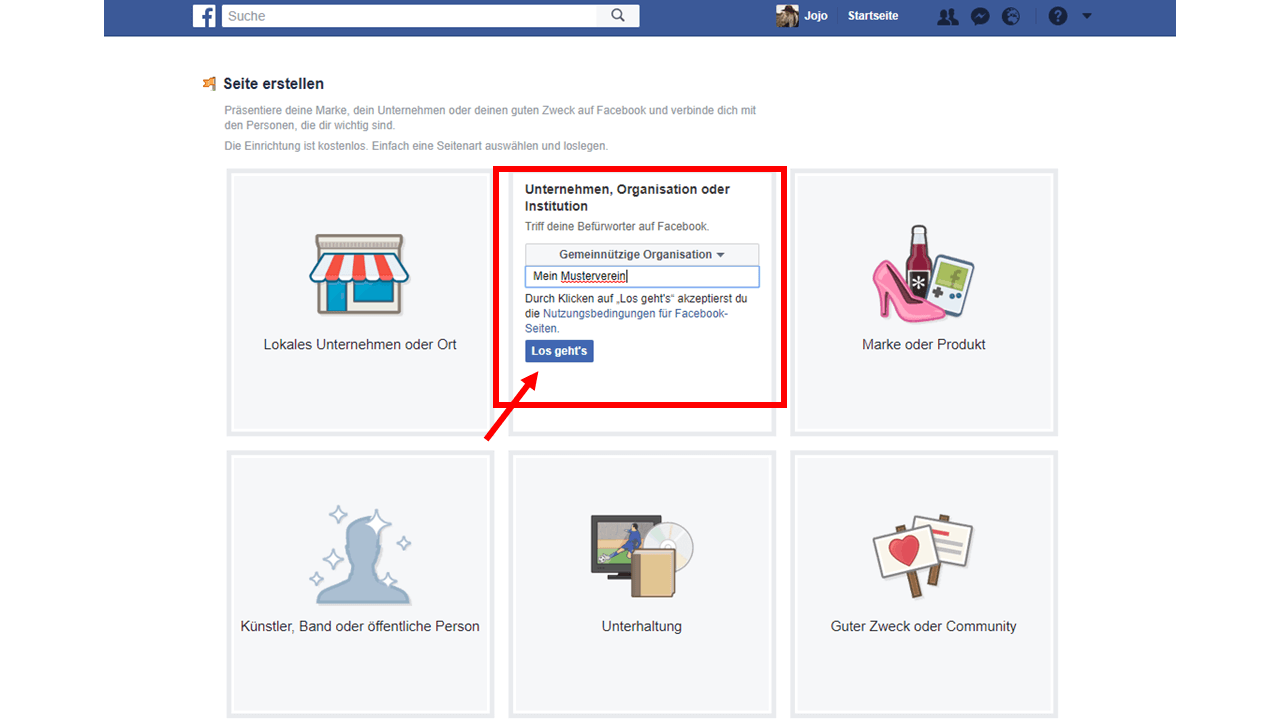Viewport: 1280px width, 720px height.
Task: Open the Jojo profile link
Action: click(x=816, y=16)
